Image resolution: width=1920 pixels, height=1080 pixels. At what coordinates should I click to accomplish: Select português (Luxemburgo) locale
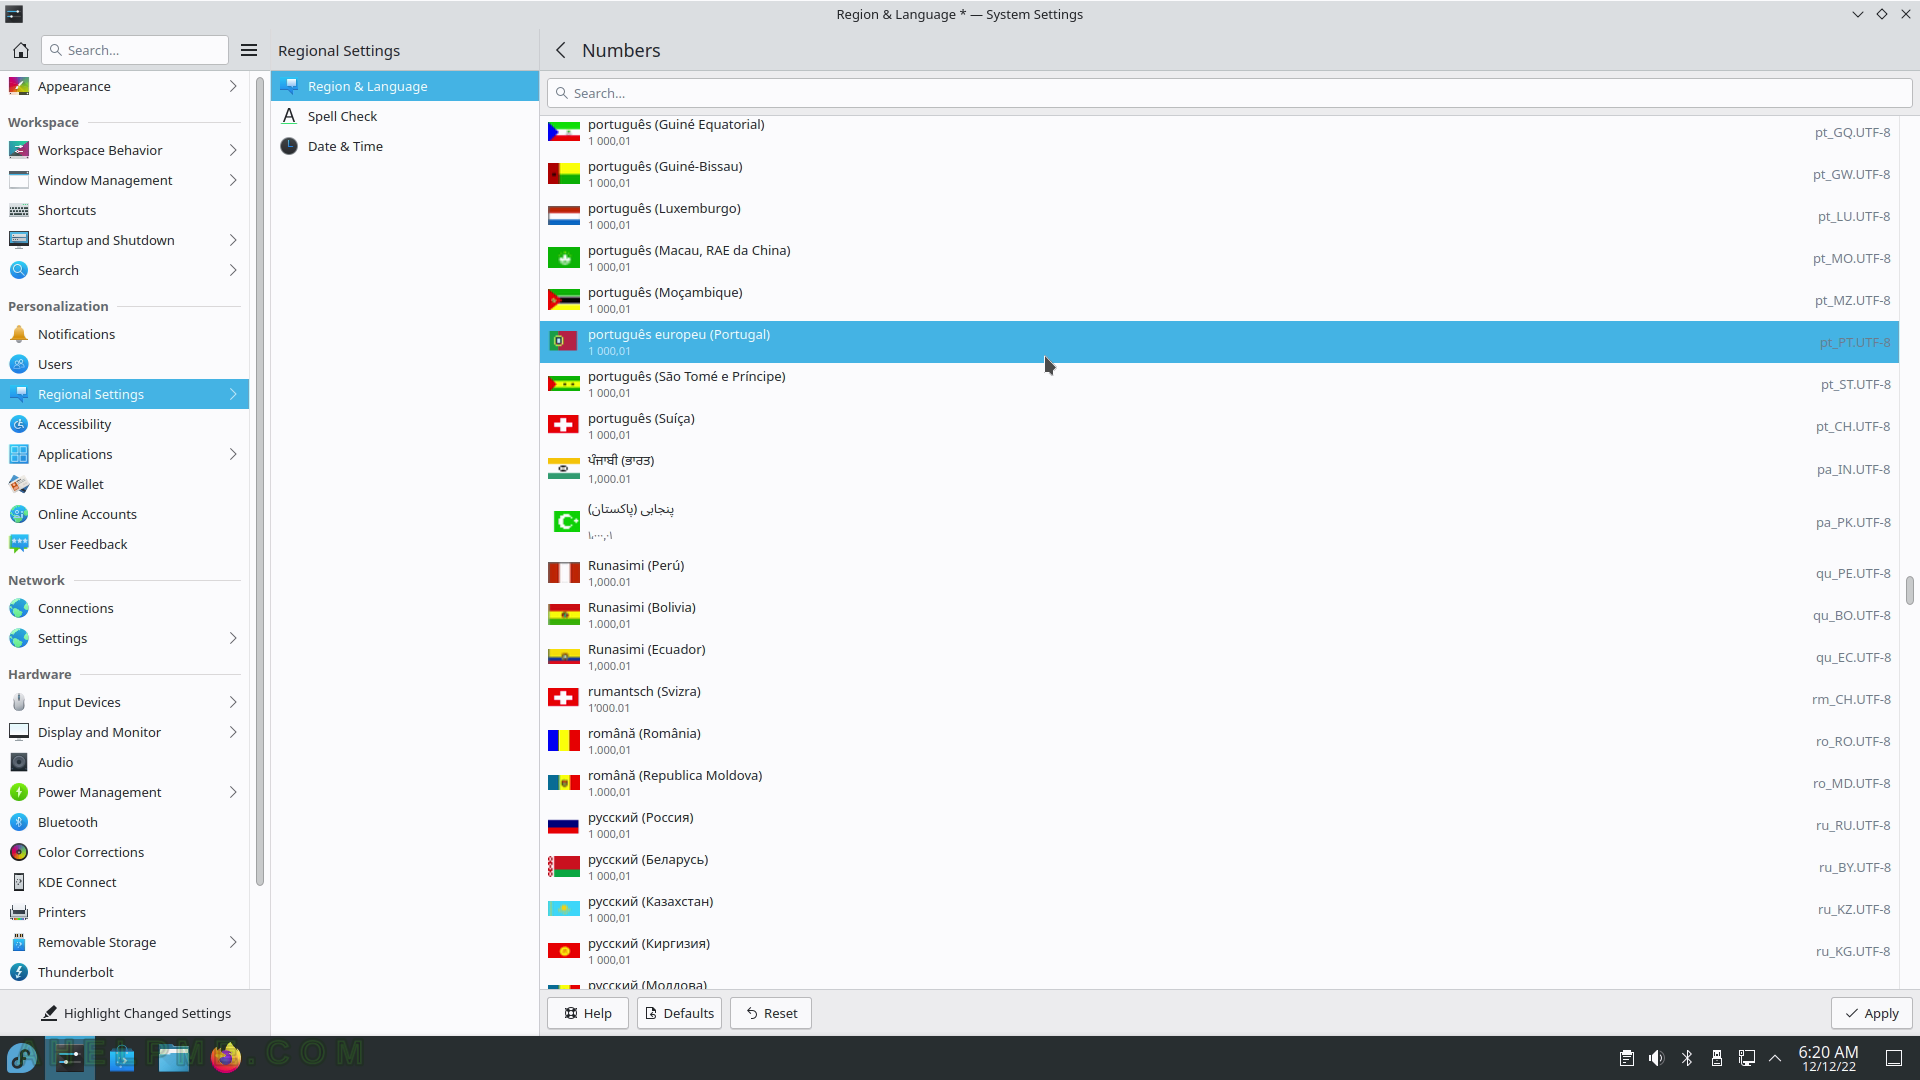coord(1219,216)
